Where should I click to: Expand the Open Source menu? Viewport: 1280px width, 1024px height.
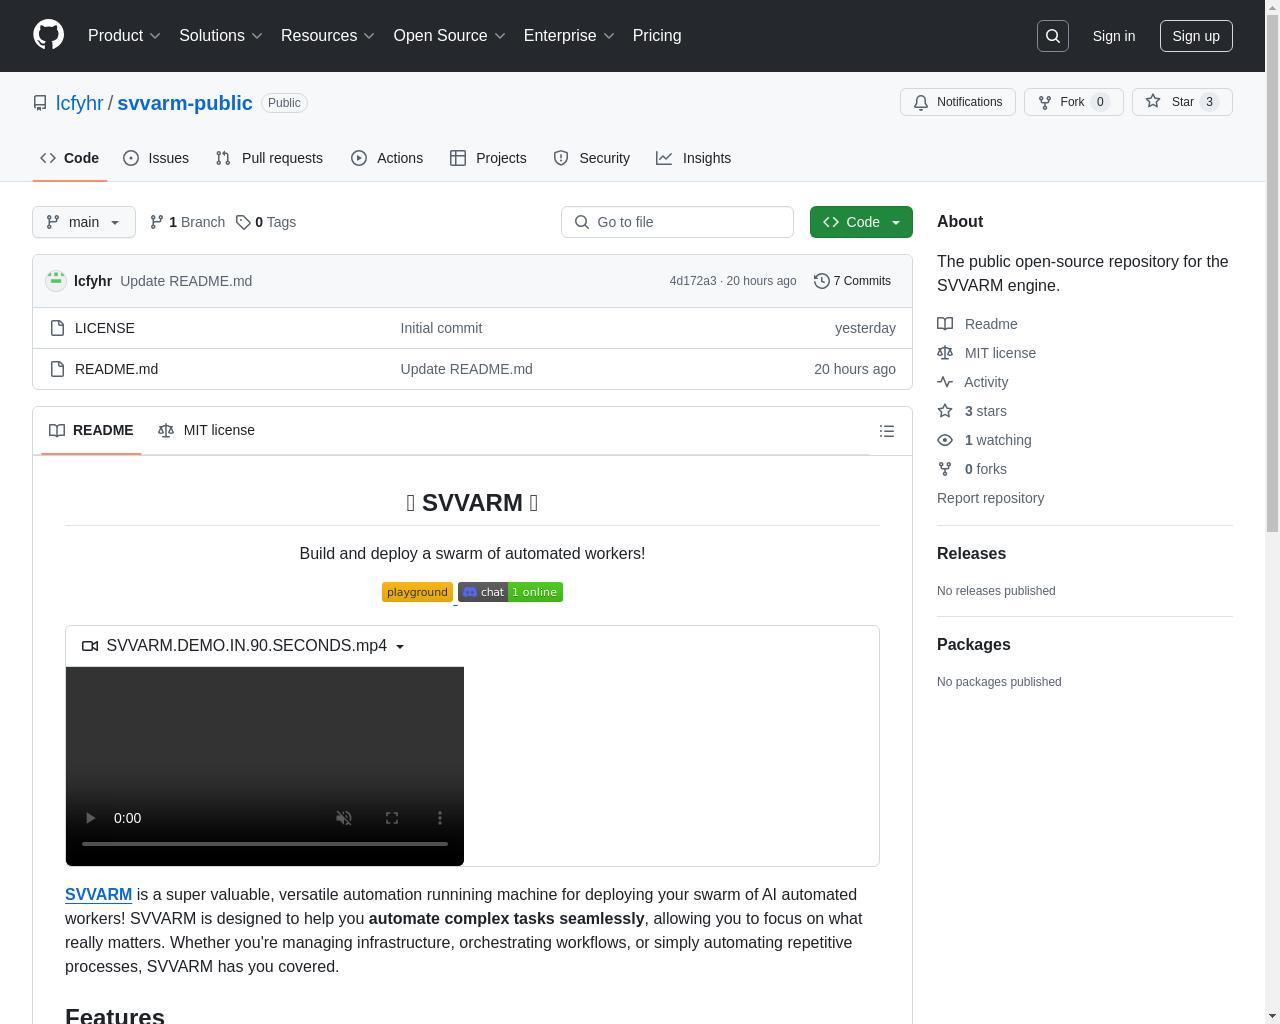click(x=450, y=36)
